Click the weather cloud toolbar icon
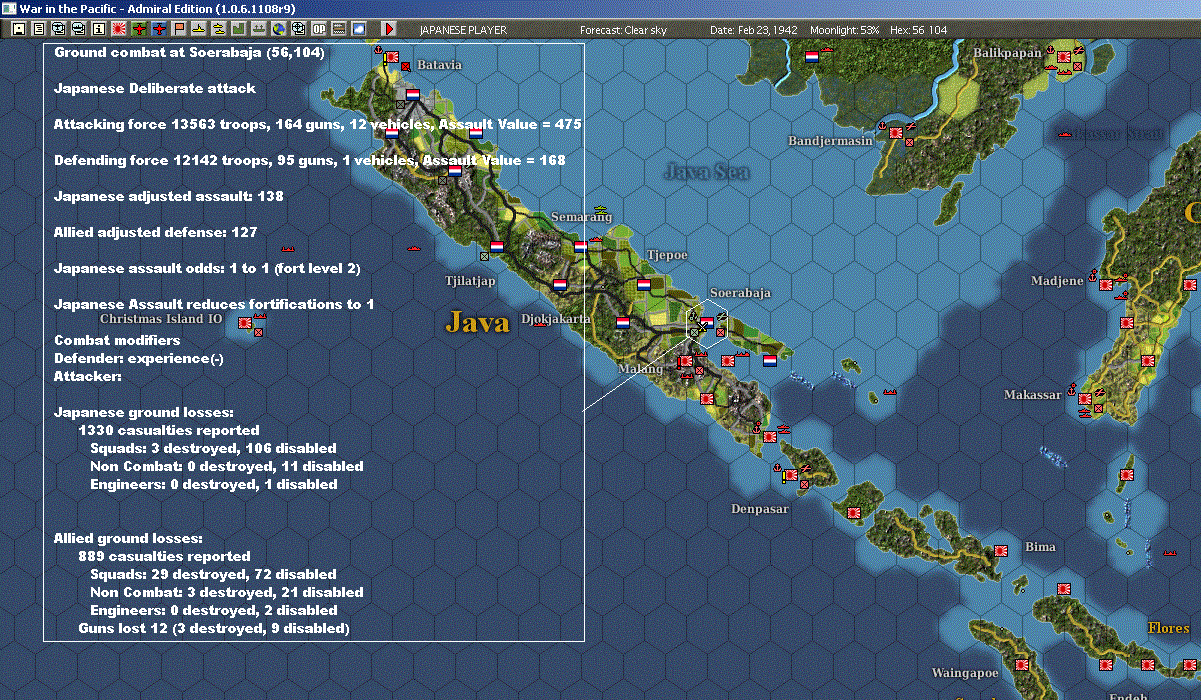Image resolution: width=1201 pixels, height=700 pixels. [358, 29]
